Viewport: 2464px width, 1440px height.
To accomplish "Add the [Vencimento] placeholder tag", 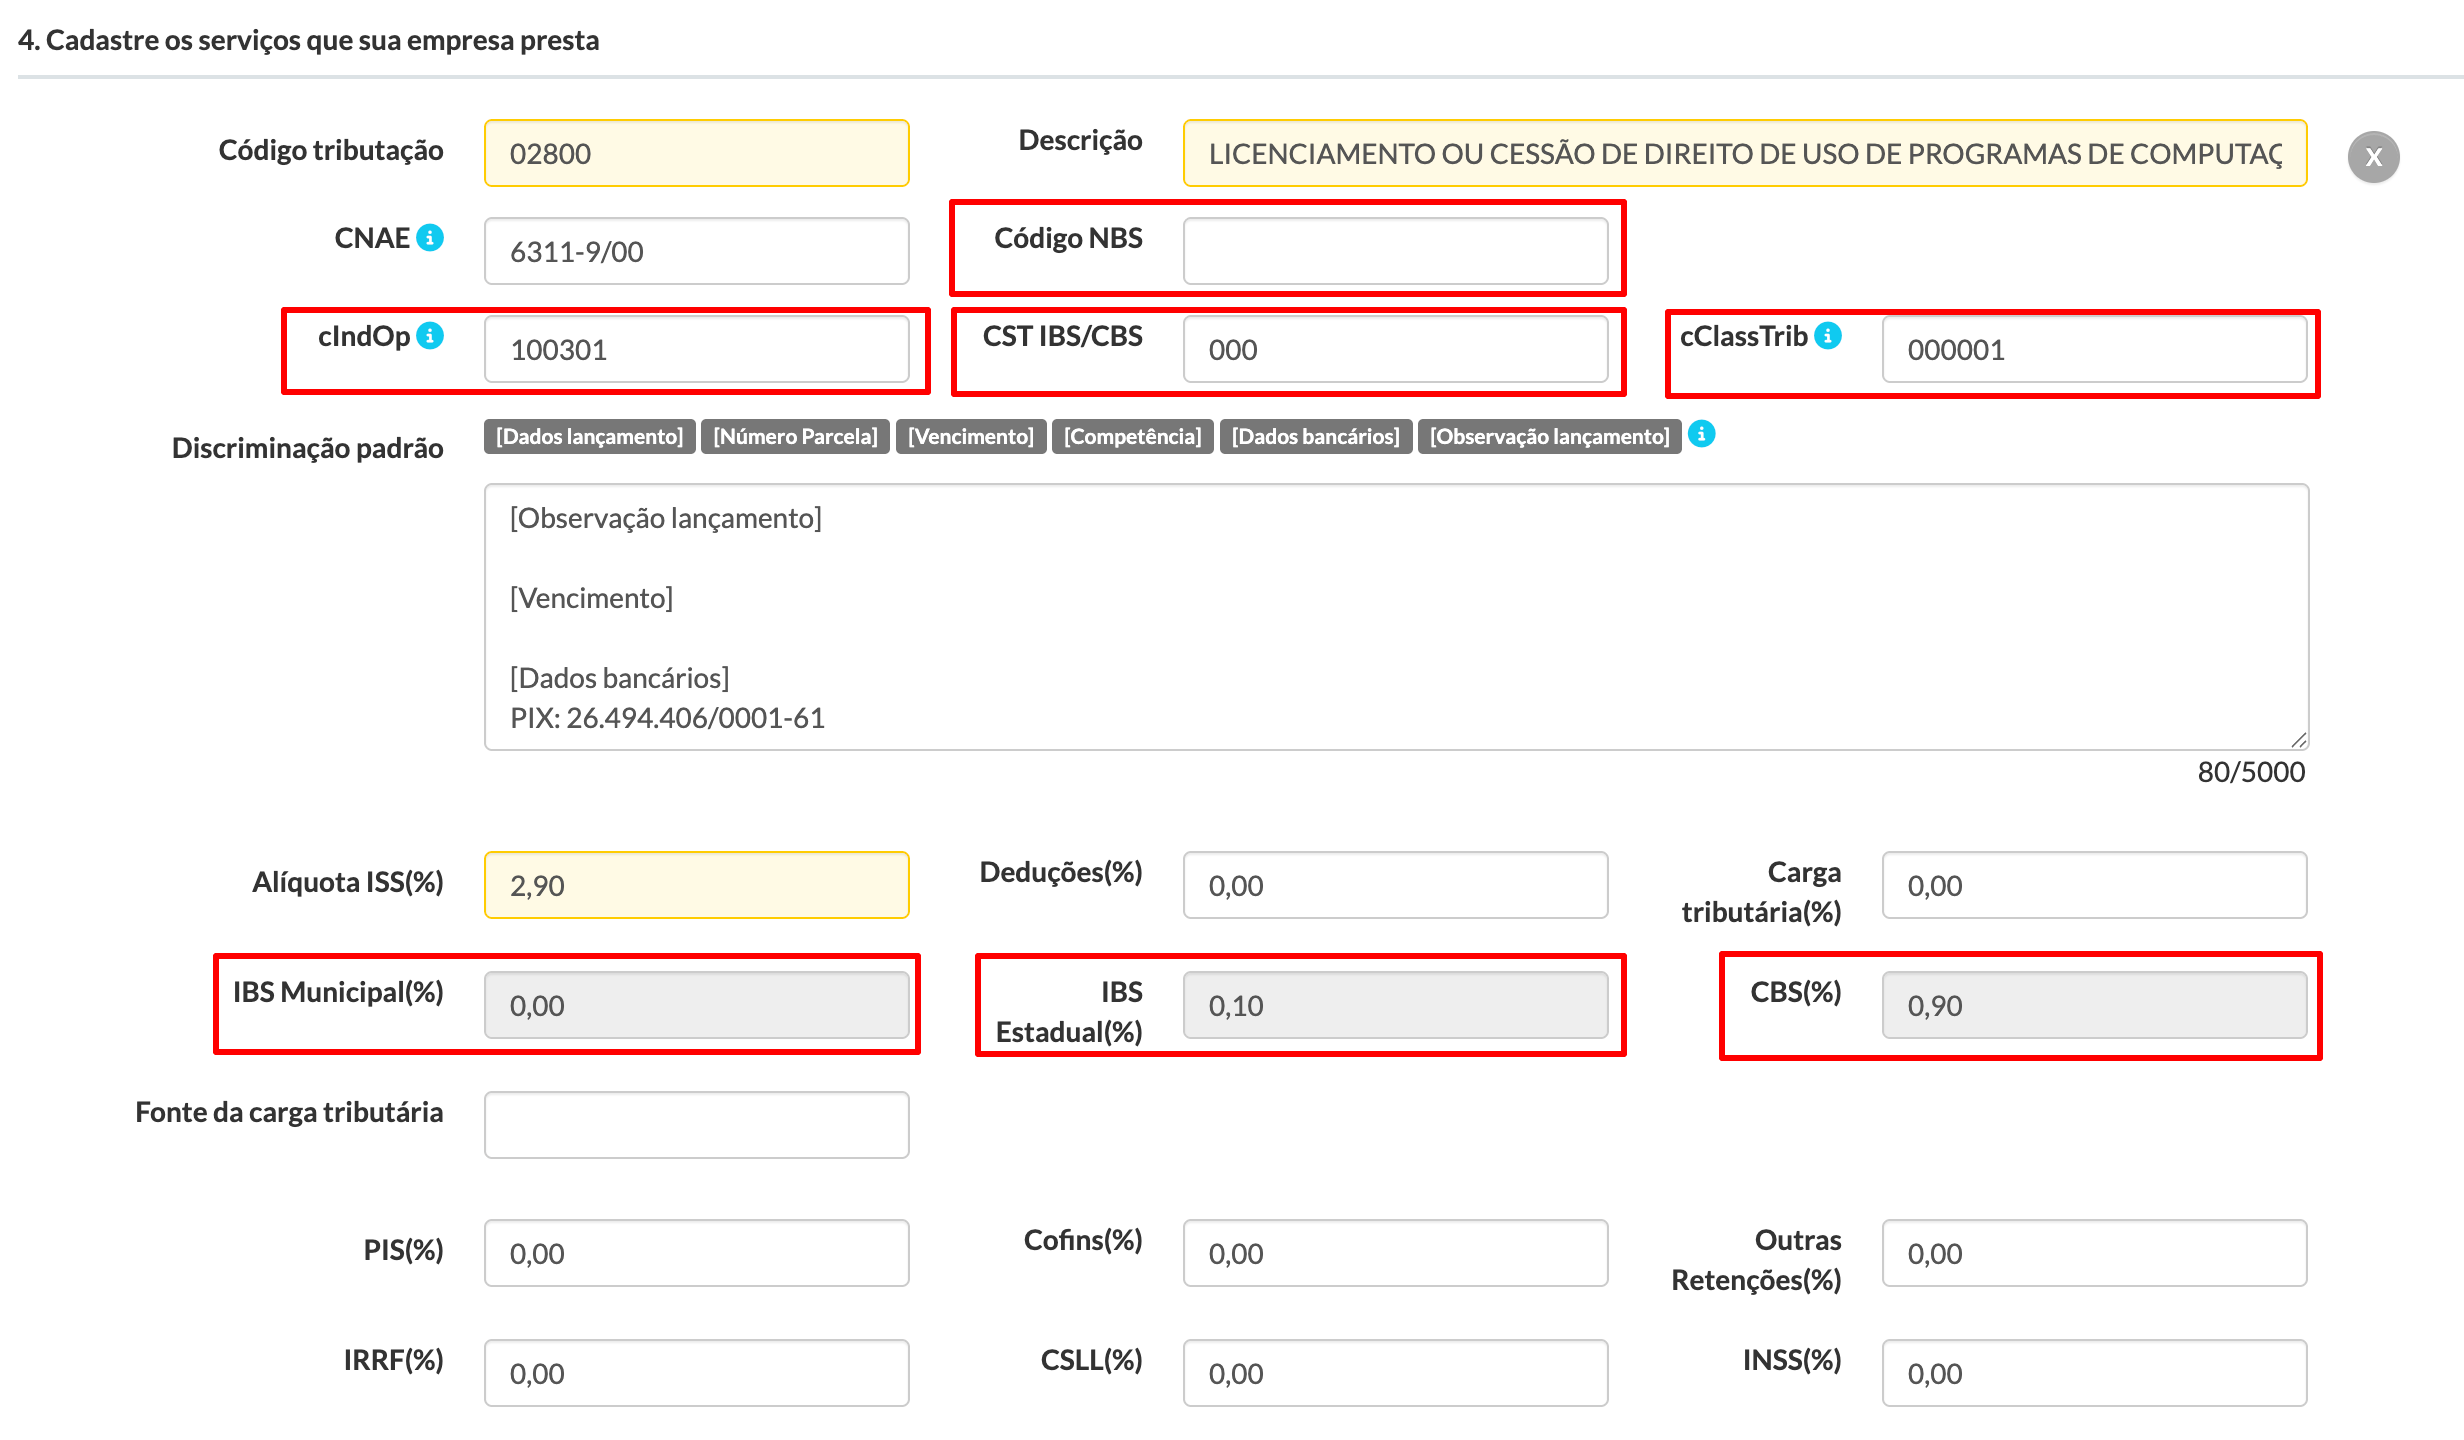I will point(970,436).
